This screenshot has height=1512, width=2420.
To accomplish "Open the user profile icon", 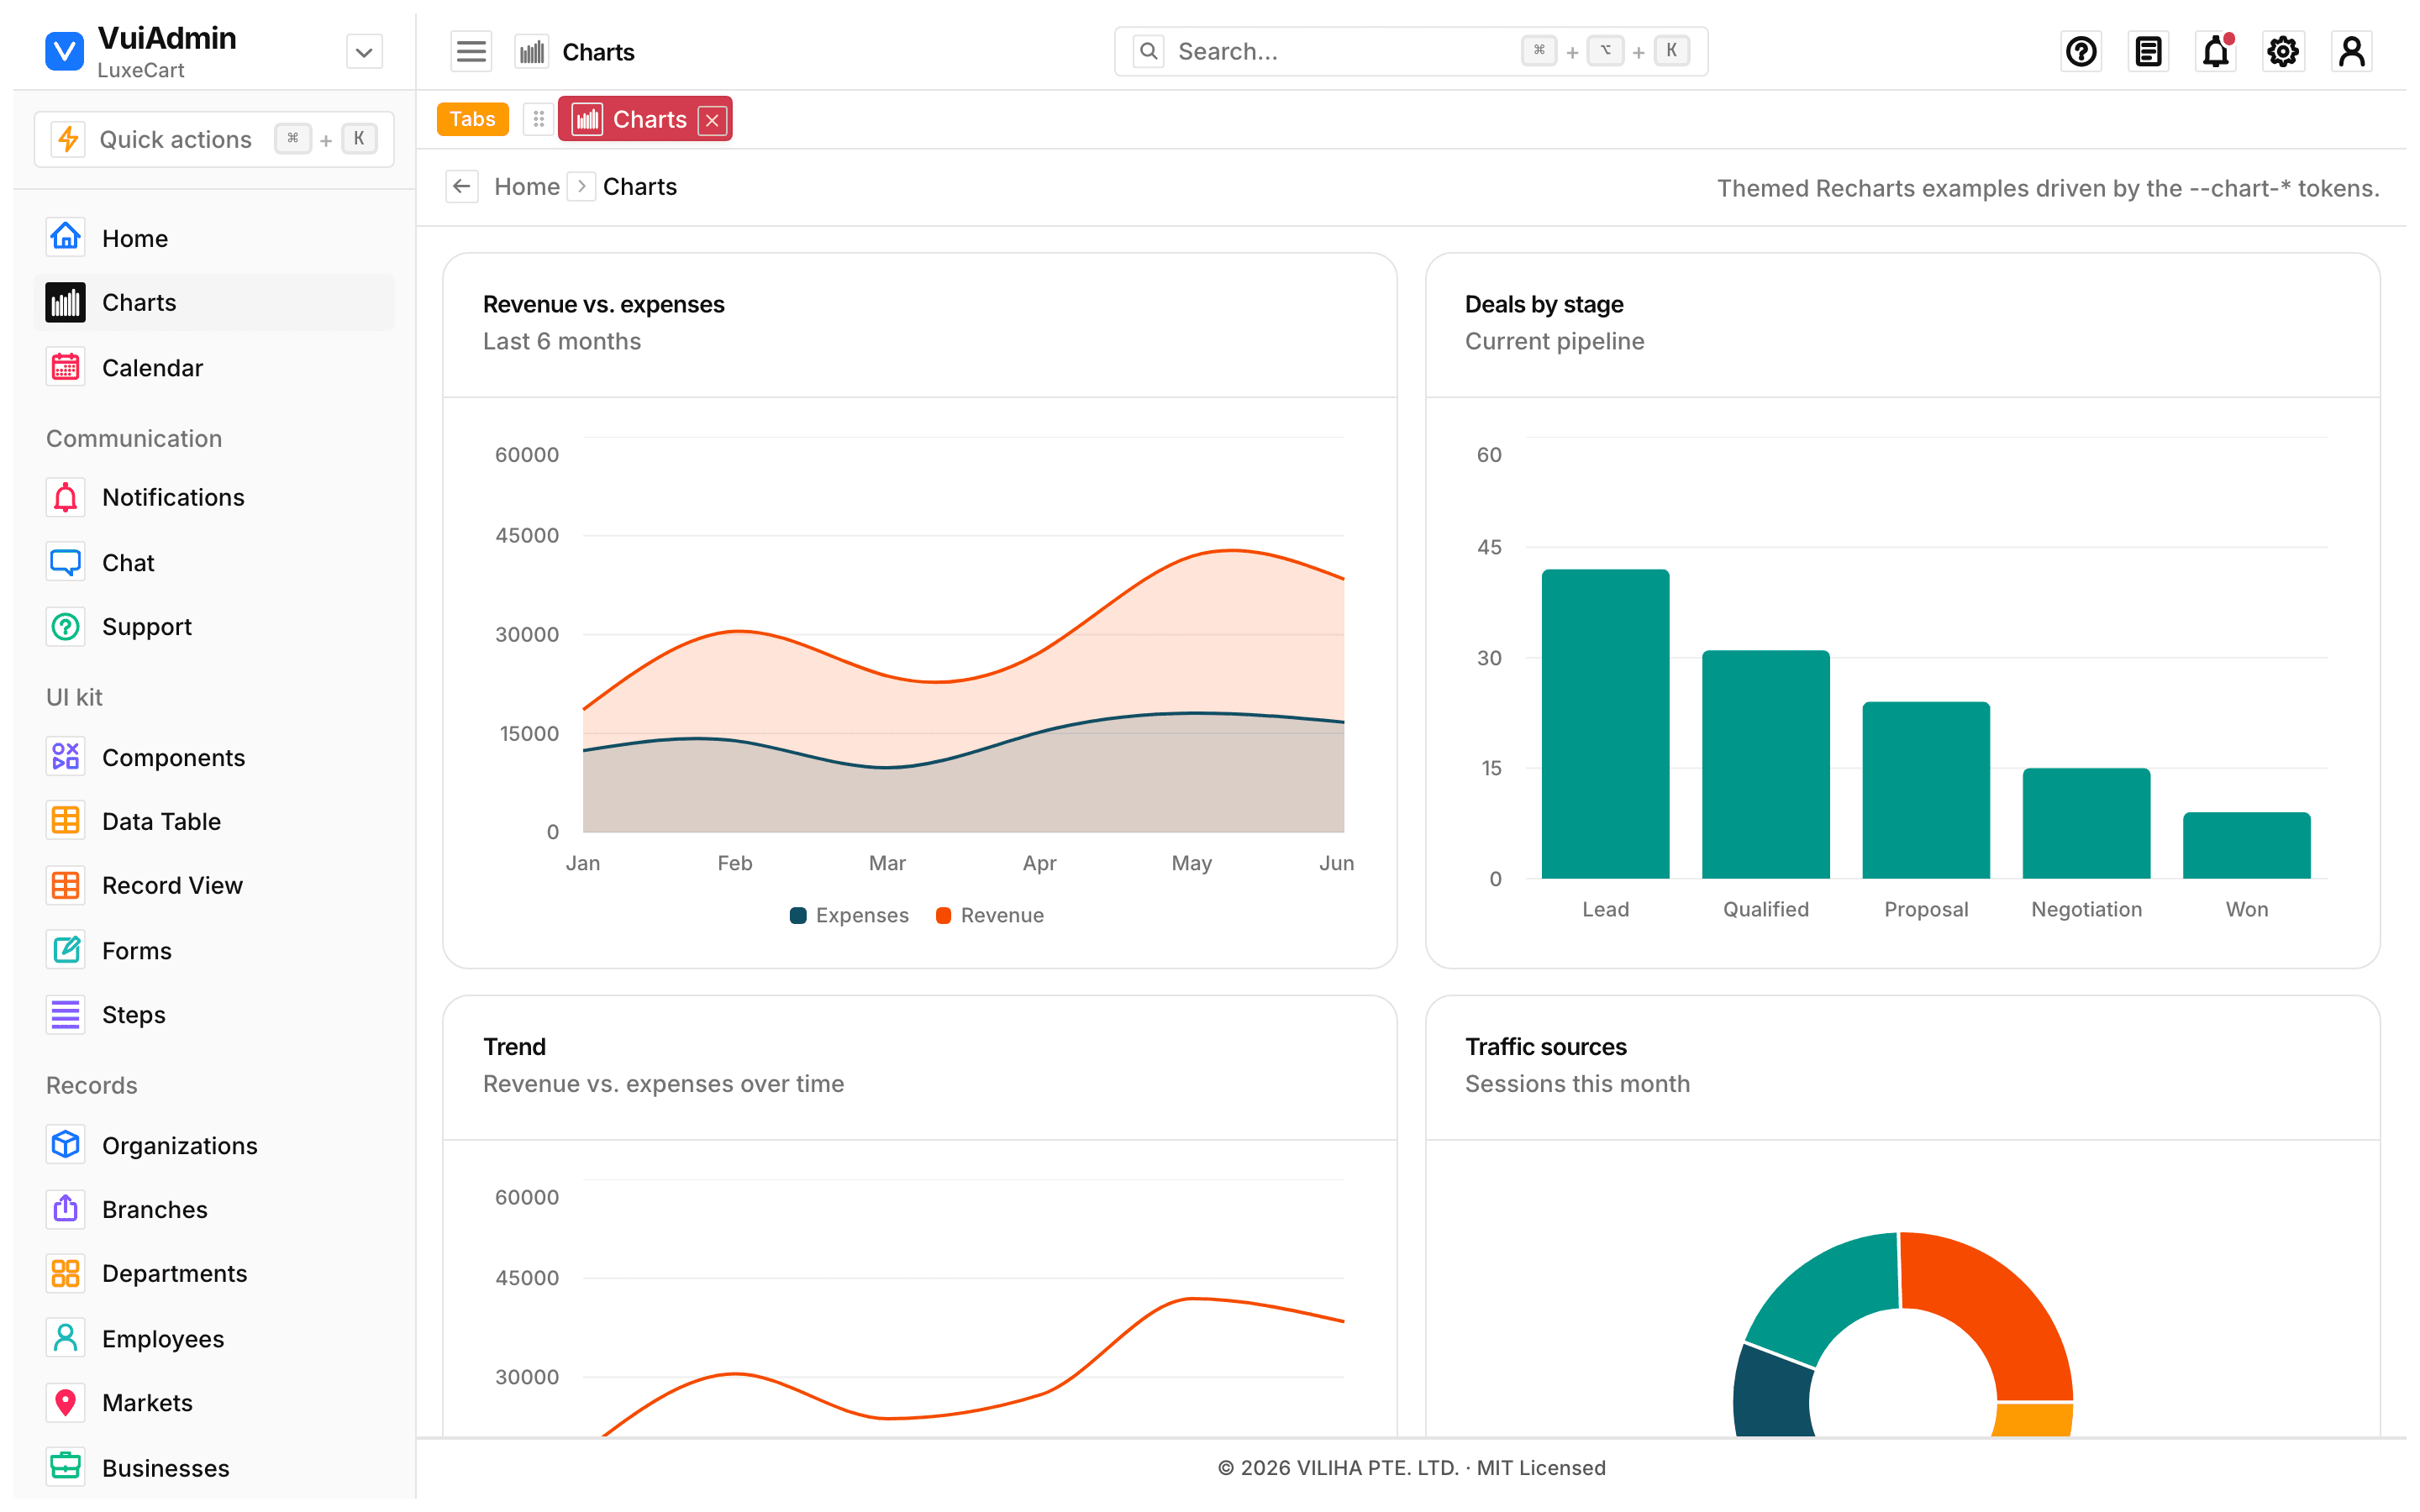I will (2351, 51).
